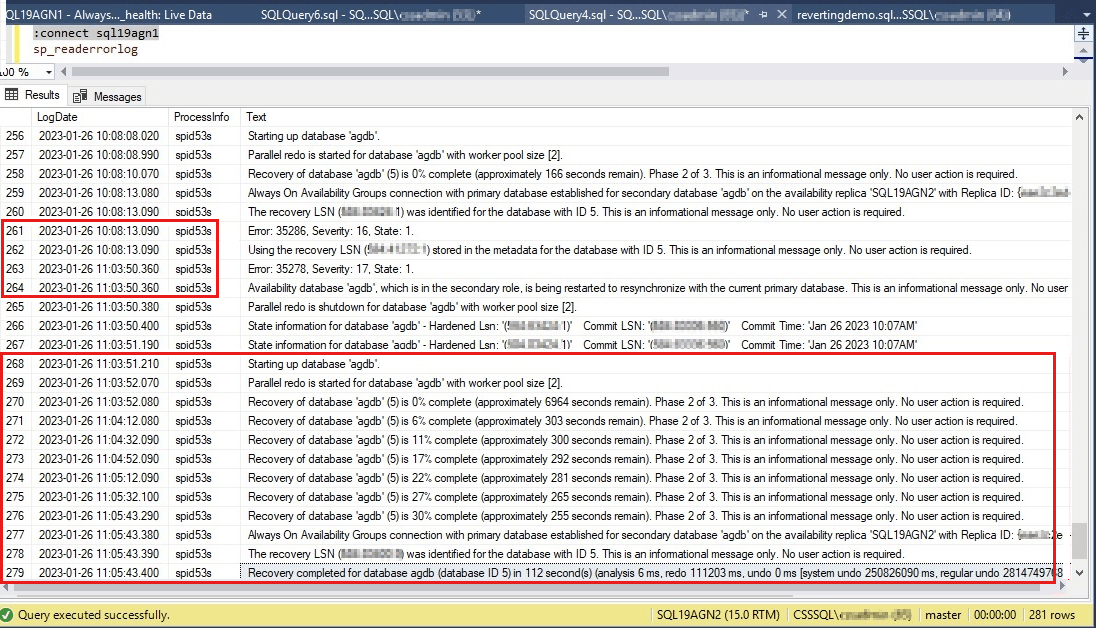Open the zoom percentage dropdown
This screenshot has height=628, width=1096.
pos(46,71)
